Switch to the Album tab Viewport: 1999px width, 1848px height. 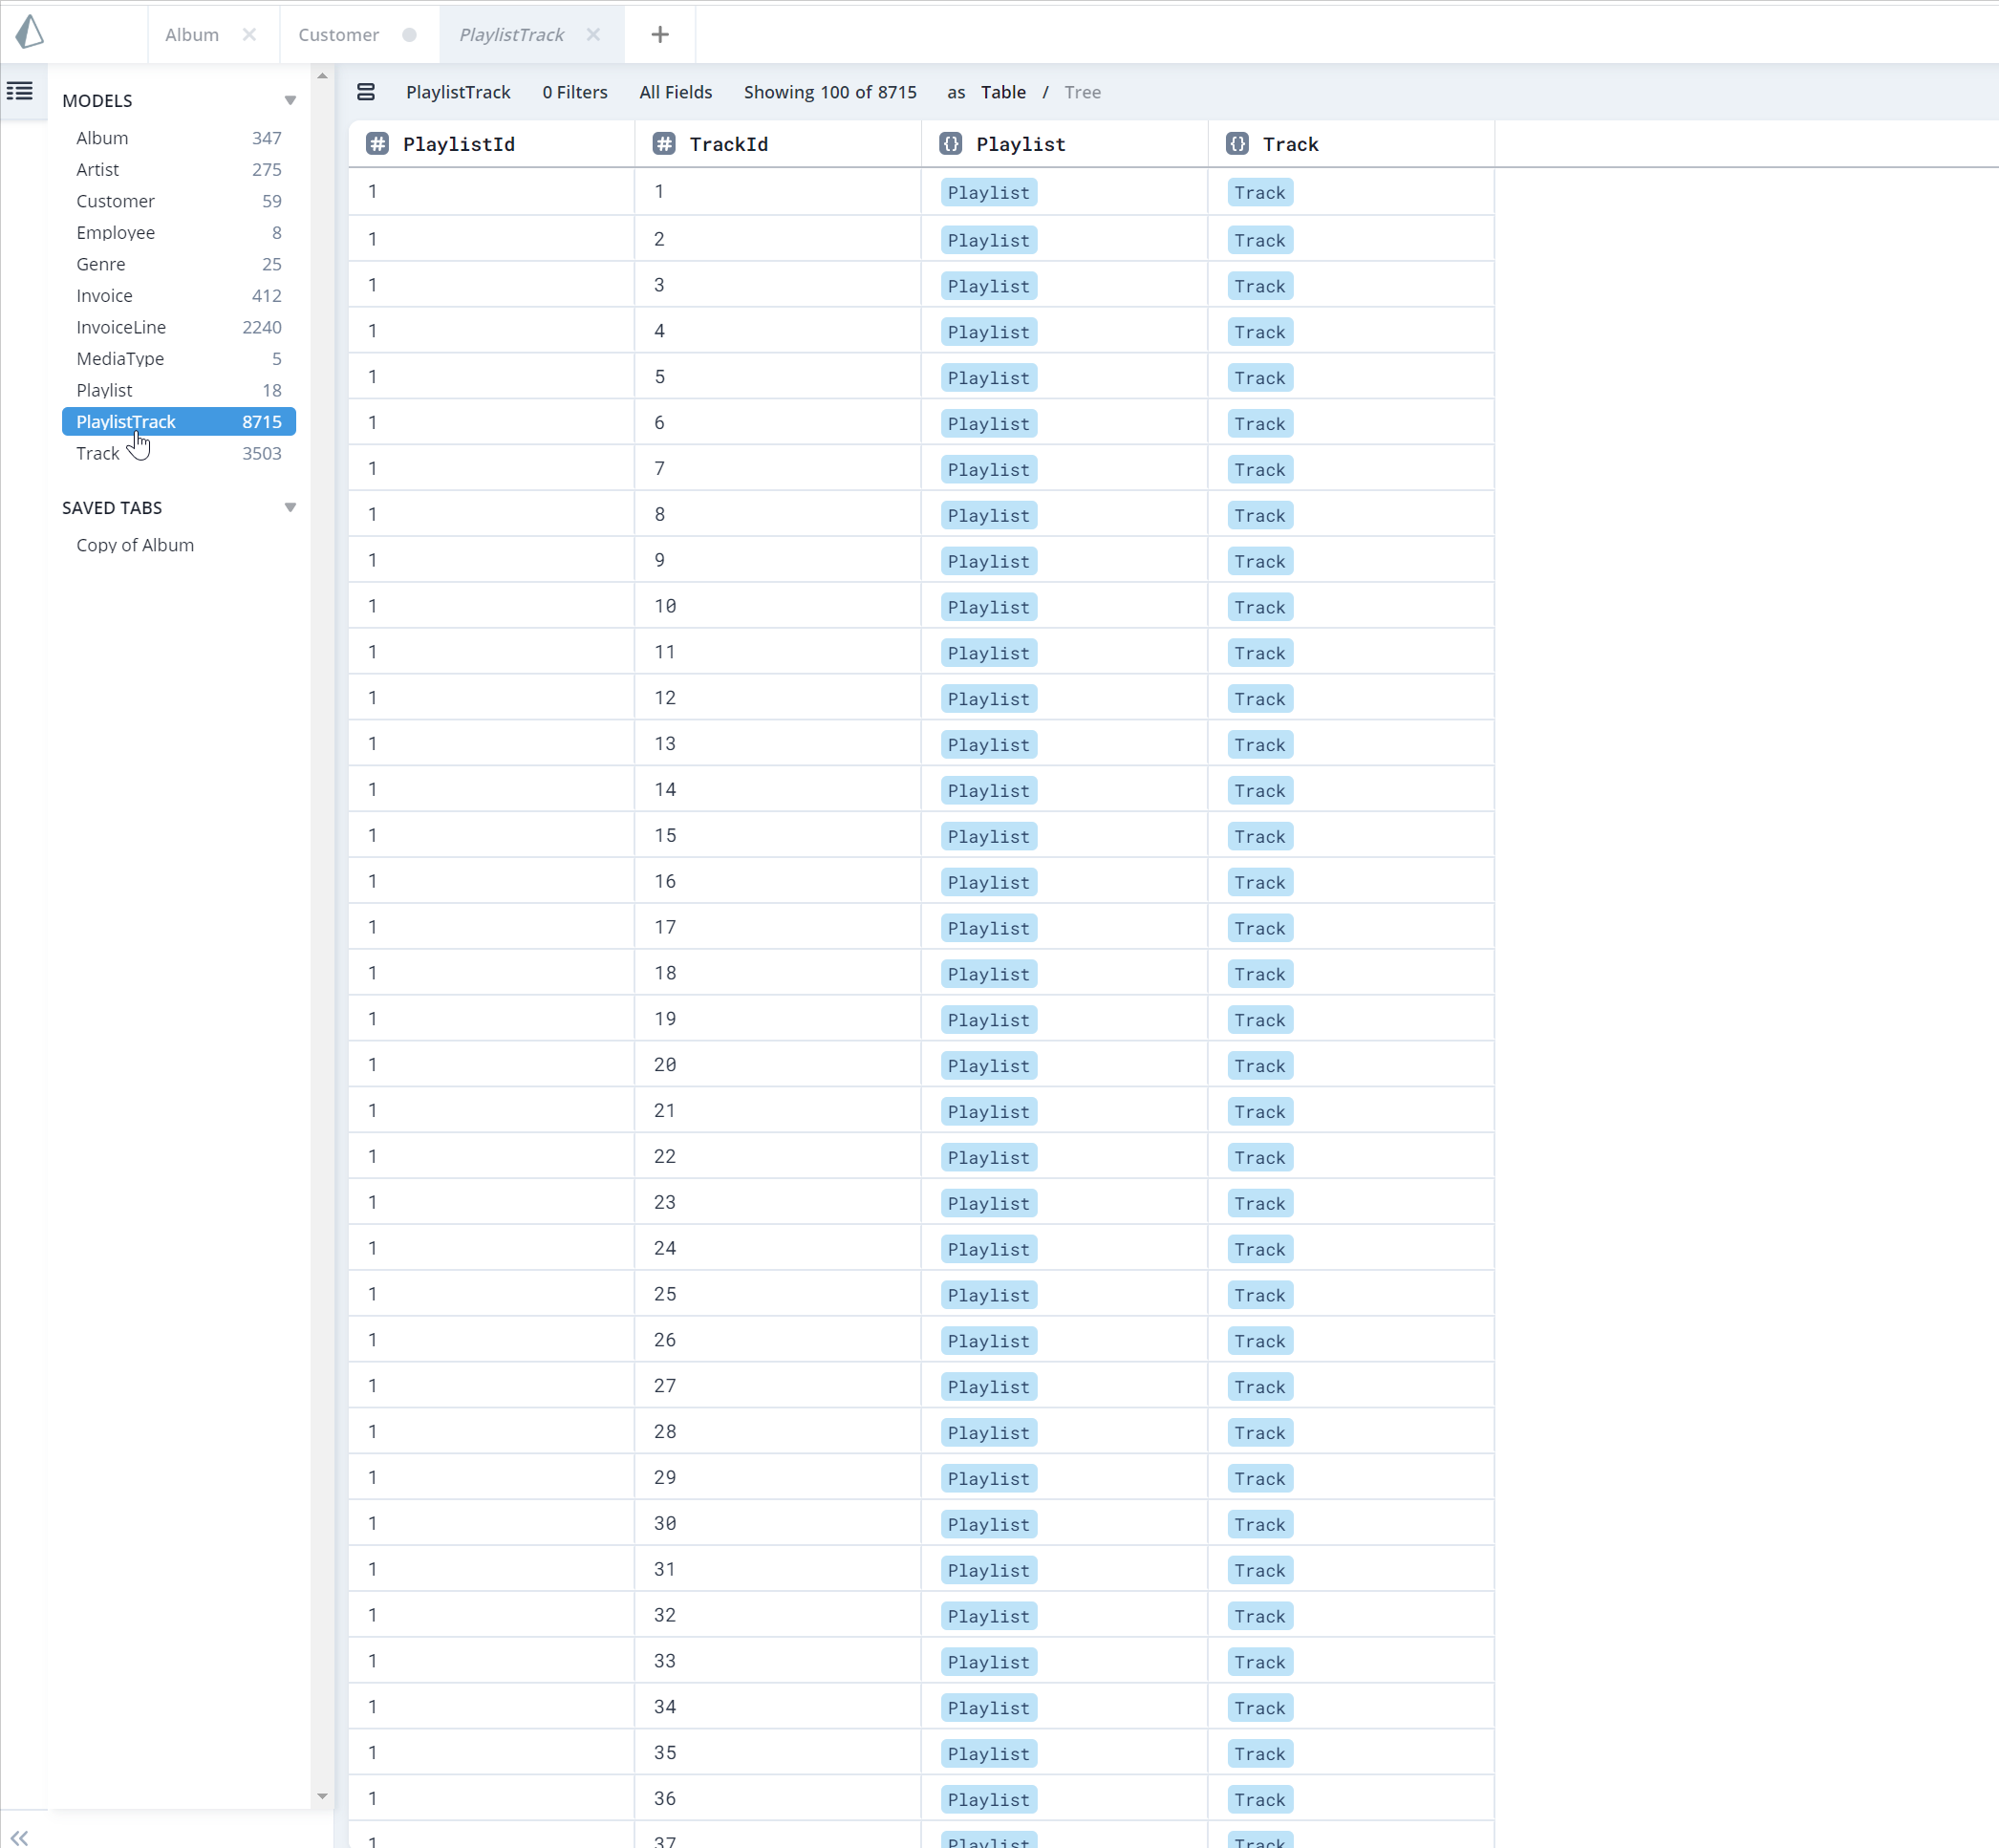[191, 34]
